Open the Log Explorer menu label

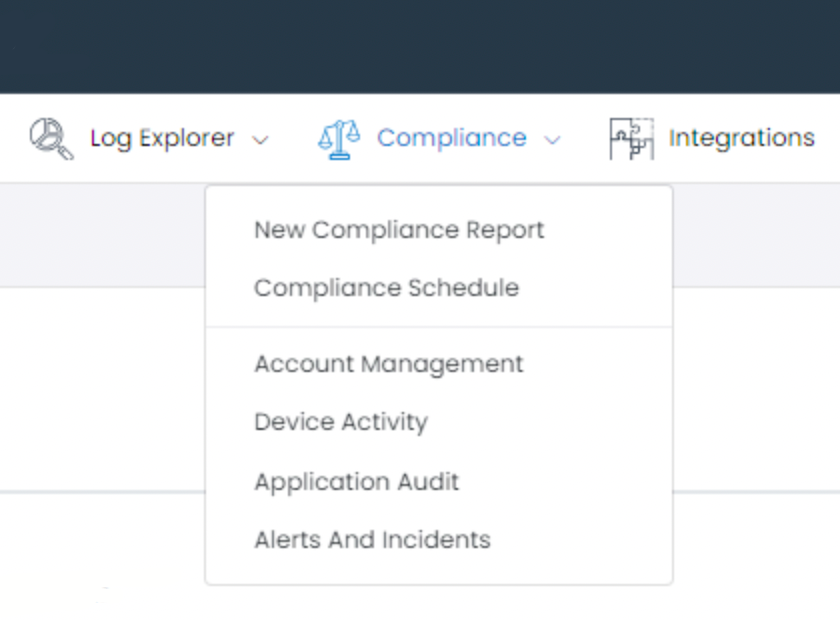coord(162,138)
